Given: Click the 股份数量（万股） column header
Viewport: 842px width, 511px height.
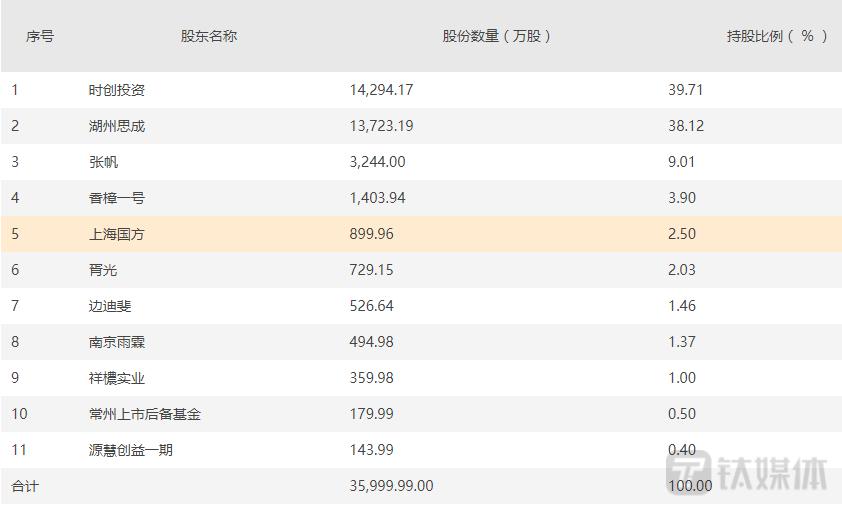Looking at the screenshot, I should [497, 36].
